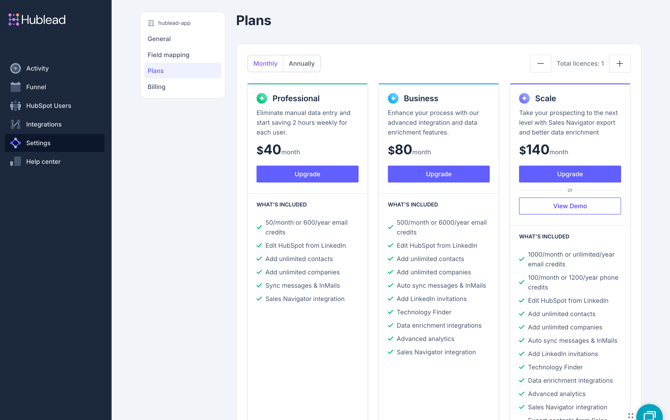The image size is (670, 420).
Task: Click View Demo for Scale plan
Action: click(569, 206)
